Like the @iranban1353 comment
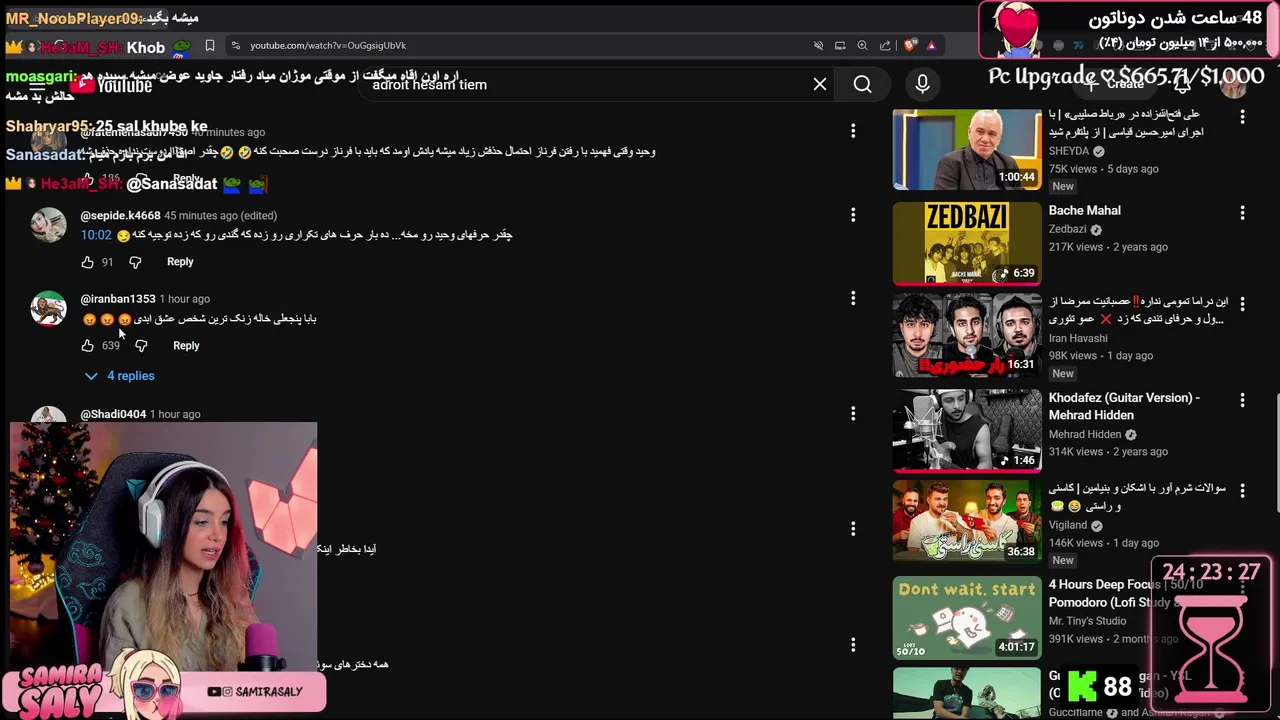 click(87, 345)
